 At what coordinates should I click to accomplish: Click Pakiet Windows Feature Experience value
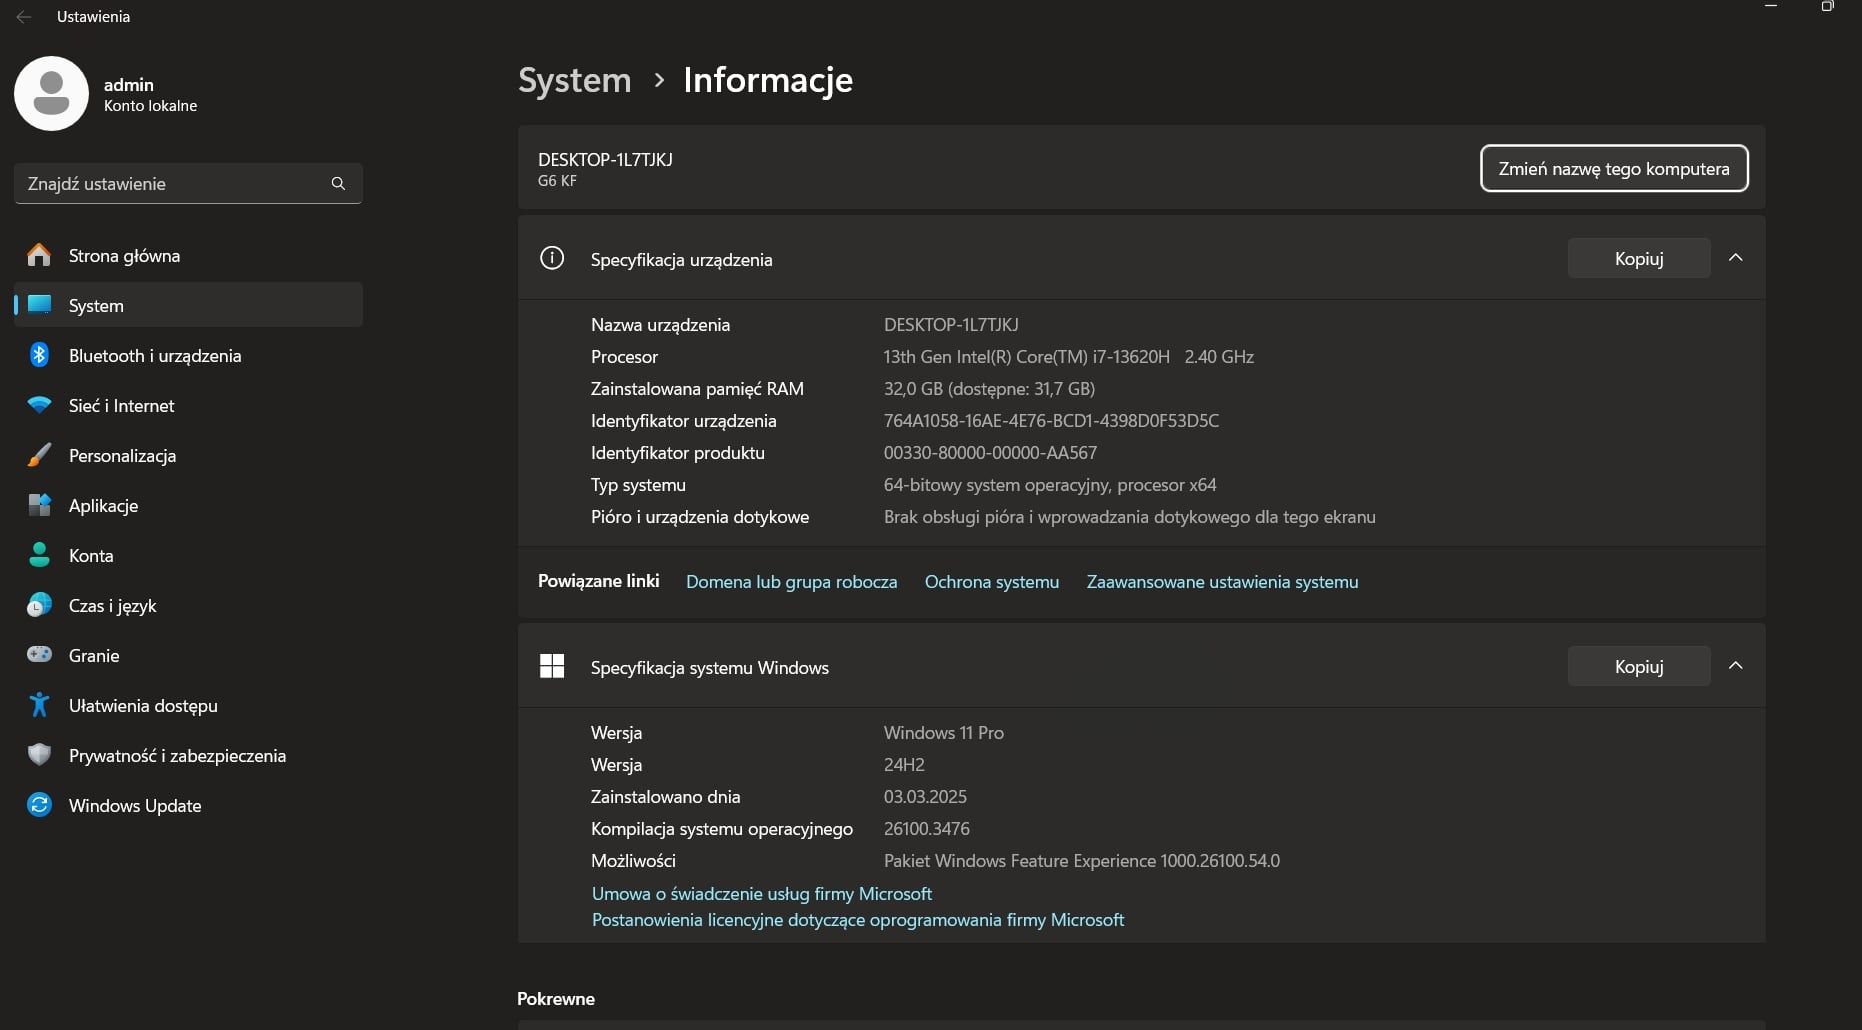coord(1081,861)
